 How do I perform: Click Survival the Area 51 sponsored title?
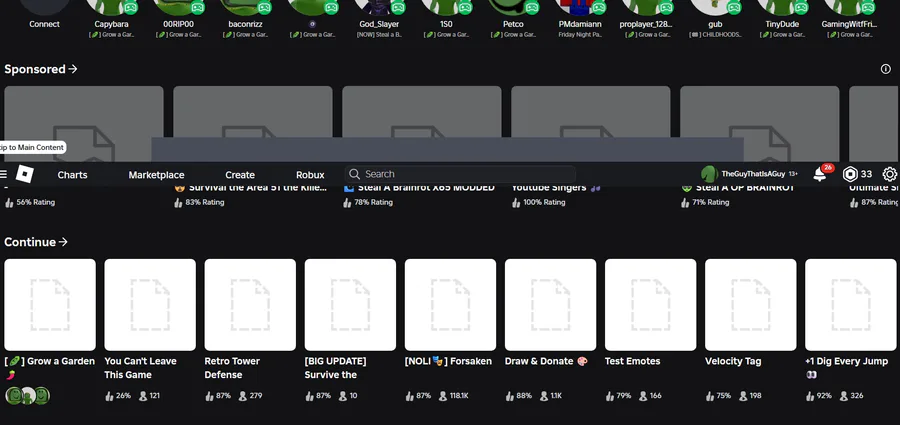[251, 188]
